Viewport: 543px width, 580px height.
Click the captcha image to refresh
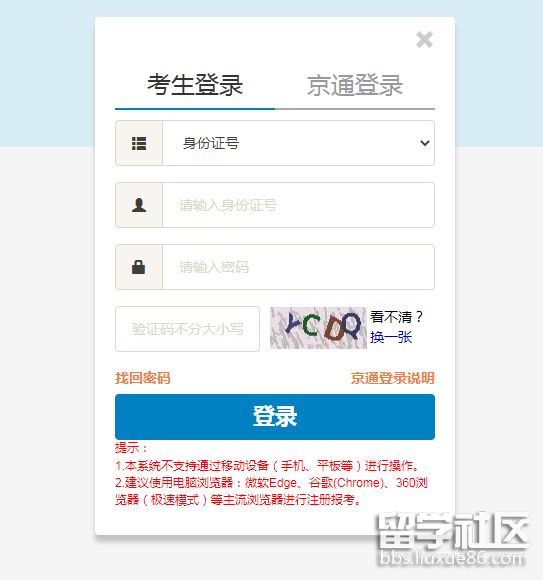point(318,328)
